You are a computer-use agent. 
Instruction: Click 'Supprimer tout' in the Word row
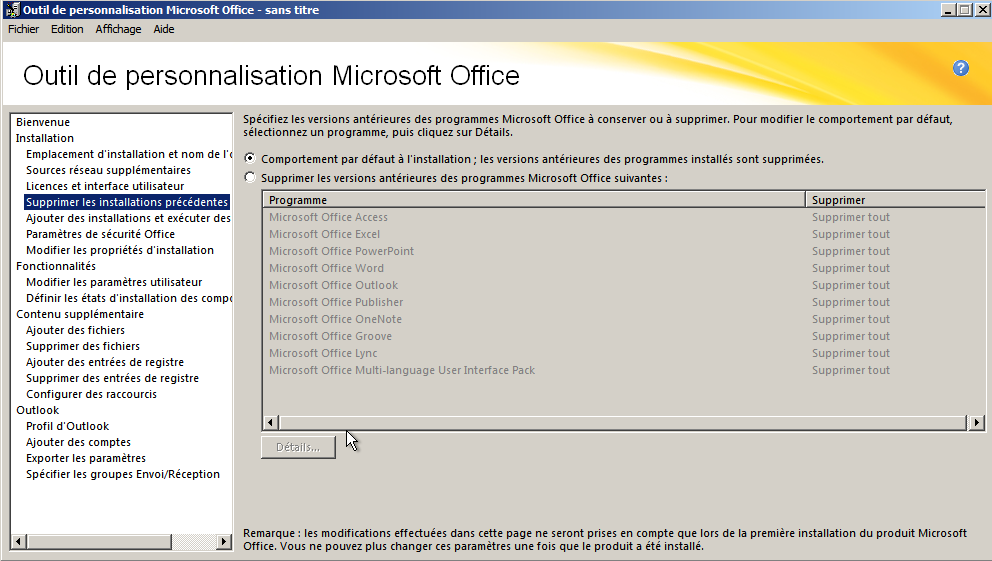851,268
